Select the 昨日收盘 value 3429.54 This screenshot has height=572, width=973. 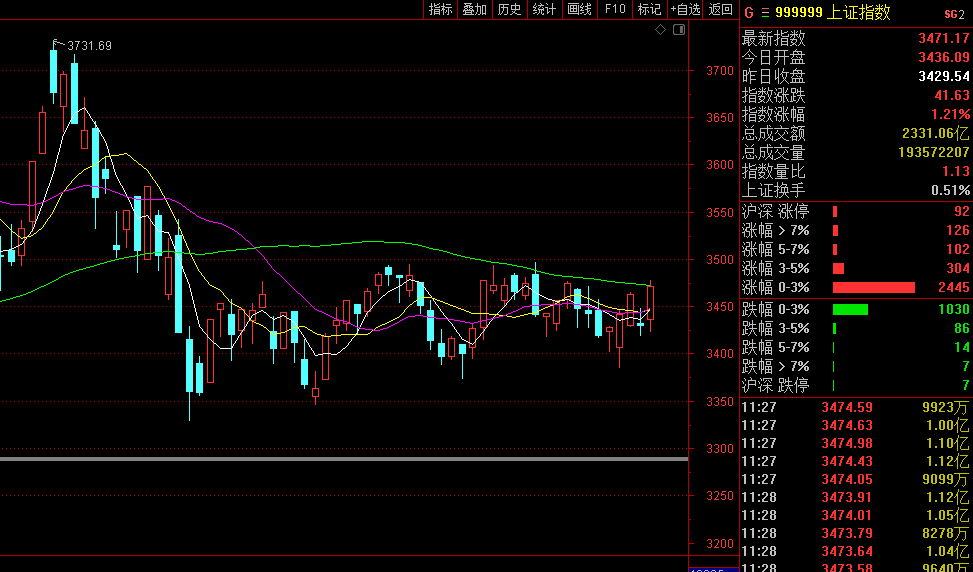pos(944,76)
